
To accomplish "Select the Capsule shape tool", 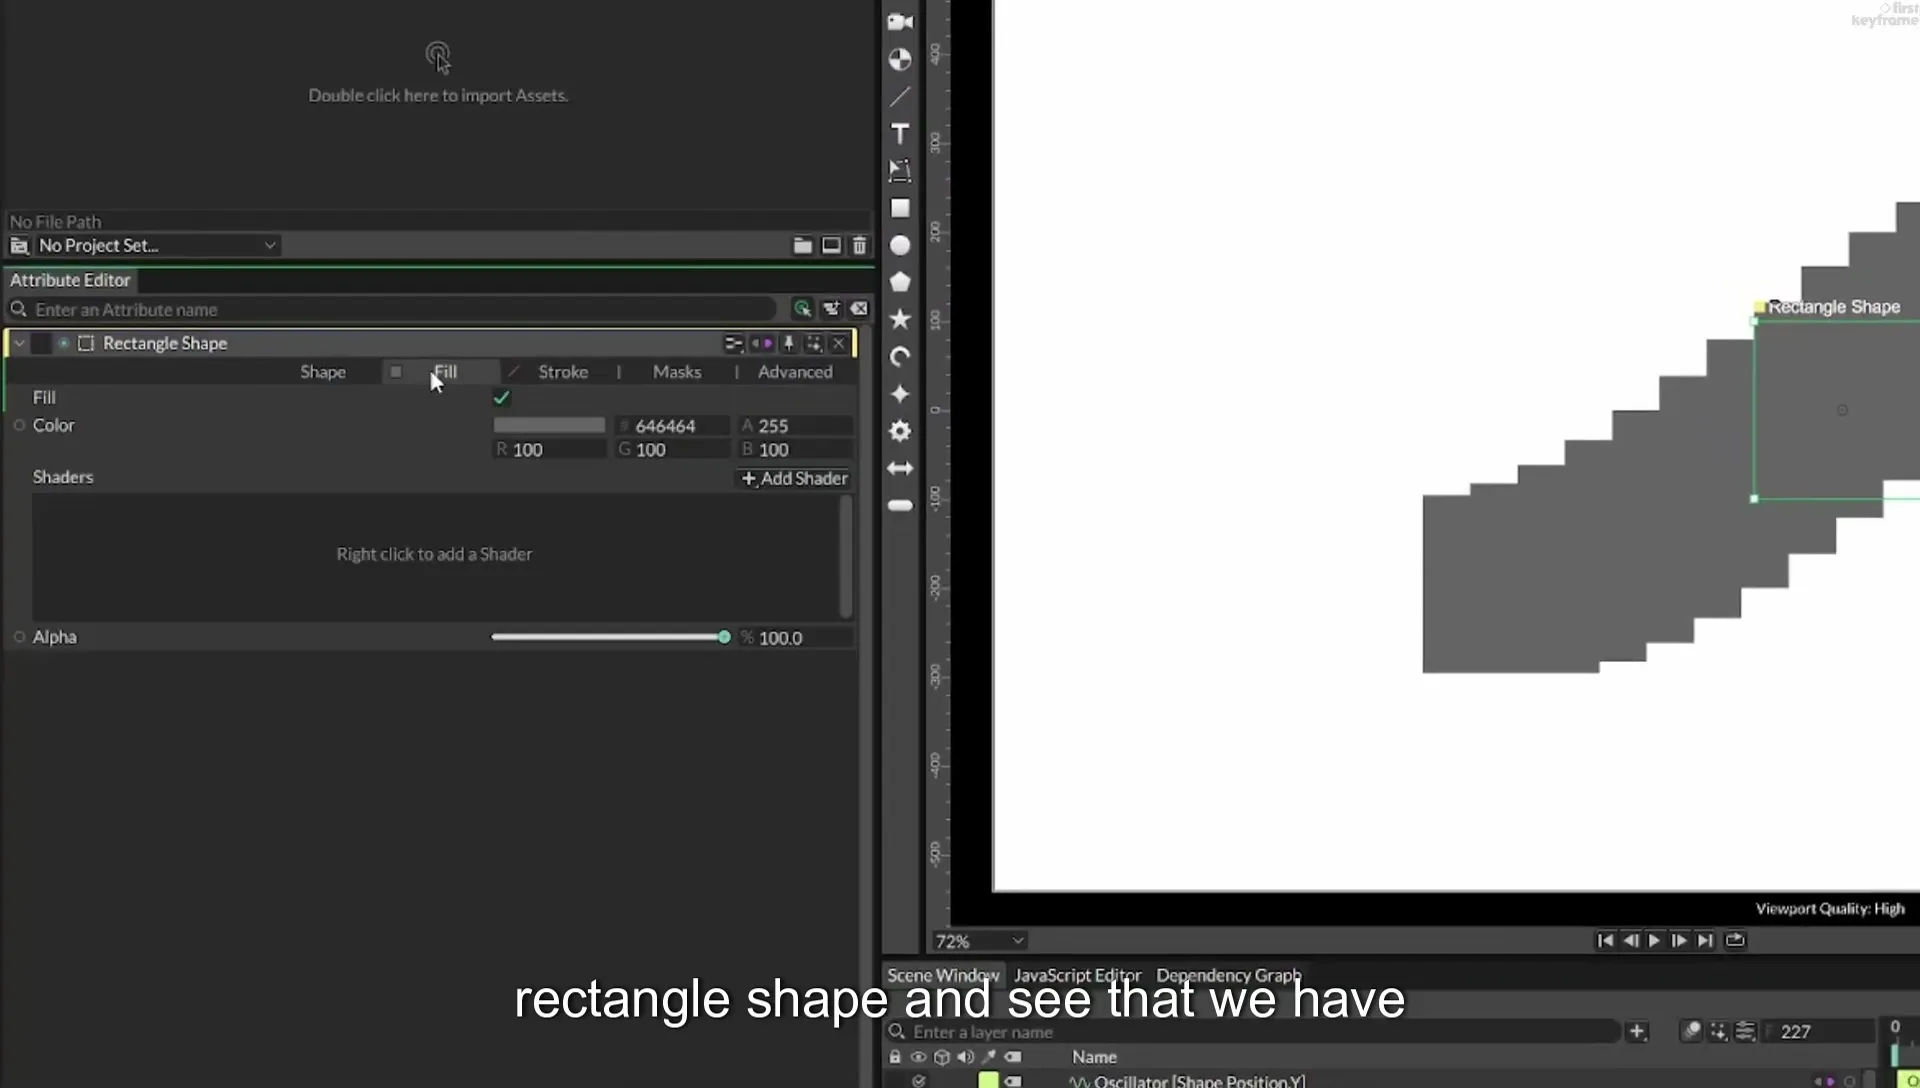I will [900, 506].
